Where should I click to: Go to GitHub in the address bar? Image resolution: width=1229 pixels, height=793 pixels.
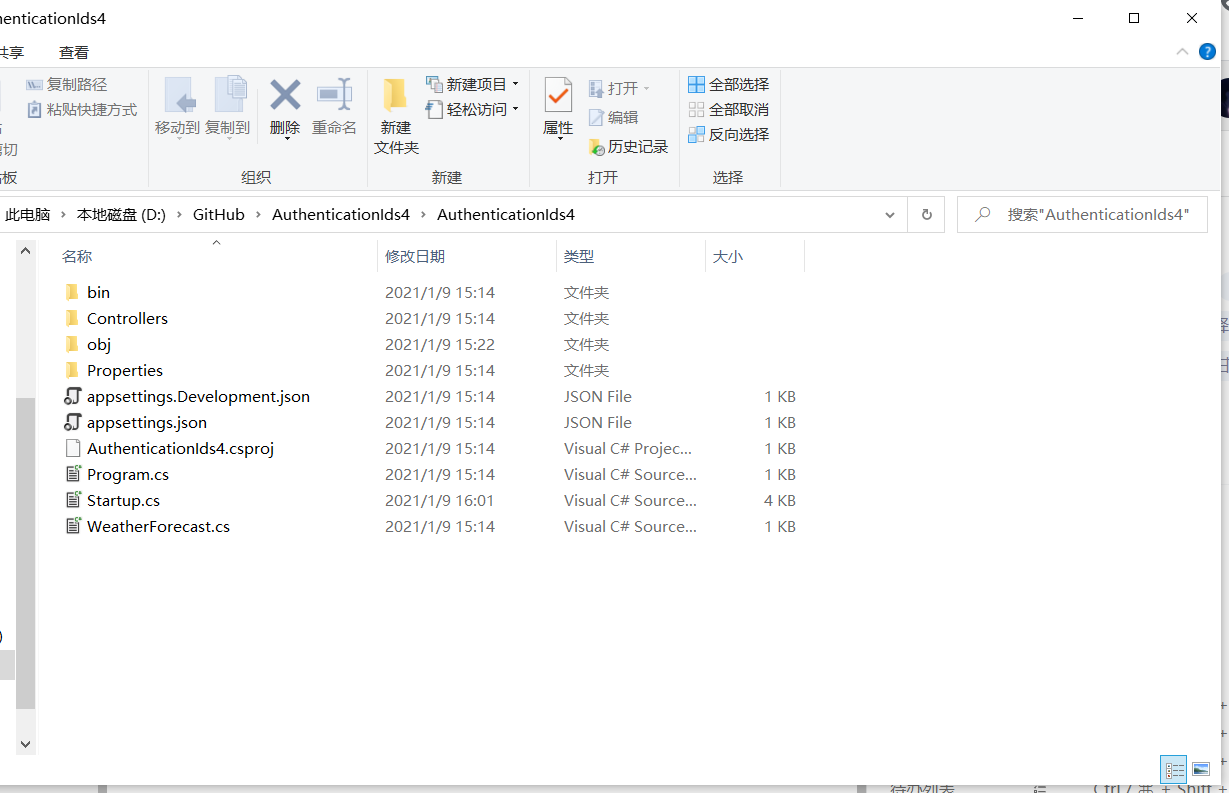(219, 214)
